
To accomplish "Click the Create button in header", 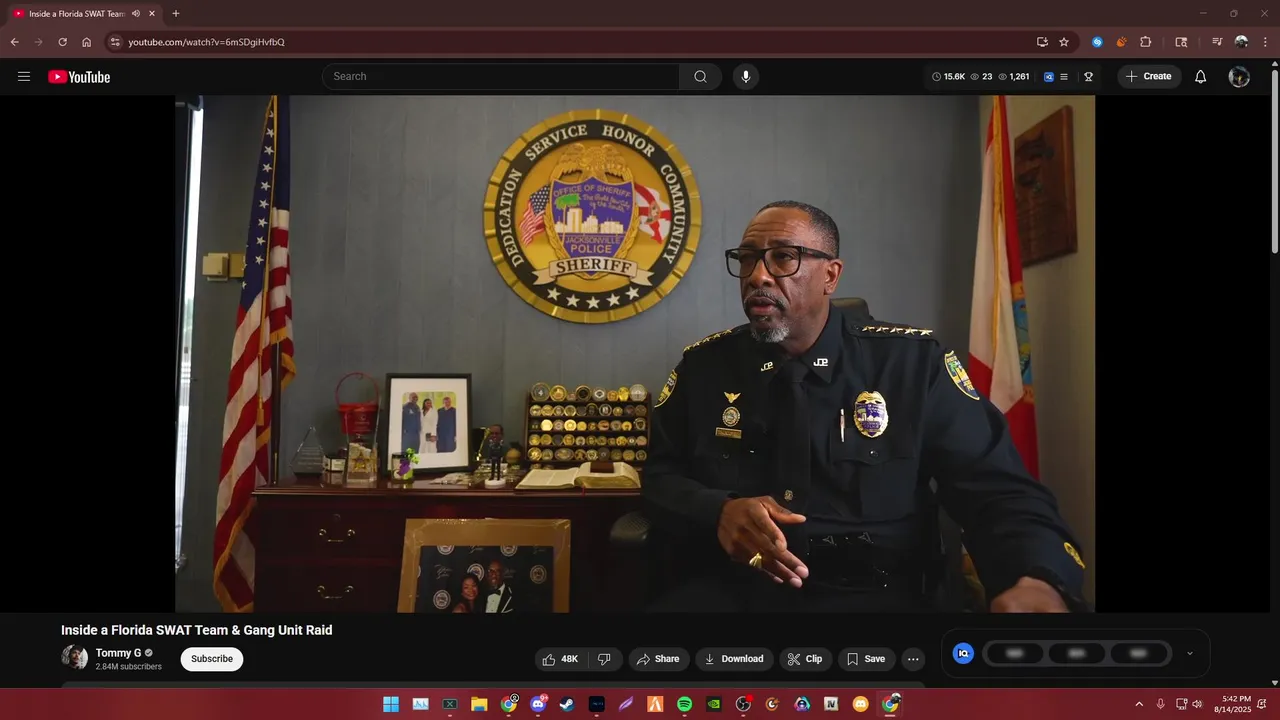I will click(1148, 77).
